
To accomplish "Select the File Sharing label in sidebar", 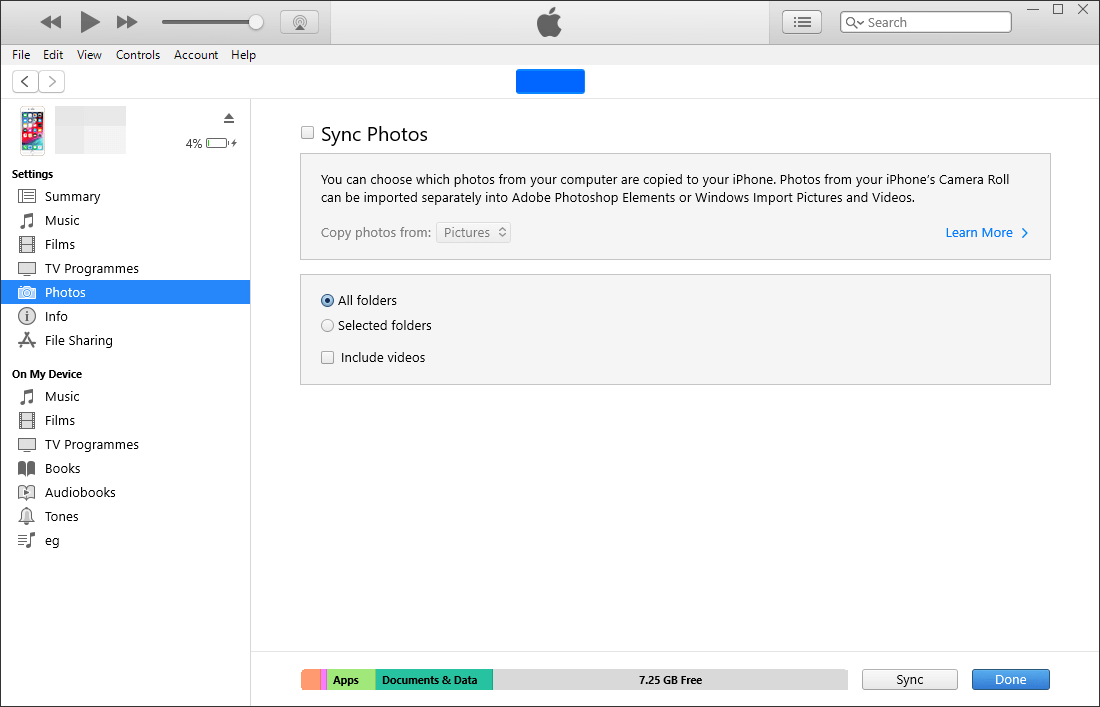I will point(79,340).
